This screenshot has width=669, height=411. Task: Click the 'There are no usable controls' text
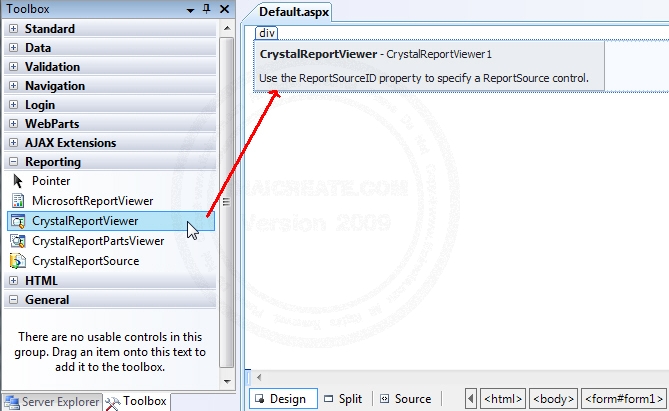(x=110, y=352)
